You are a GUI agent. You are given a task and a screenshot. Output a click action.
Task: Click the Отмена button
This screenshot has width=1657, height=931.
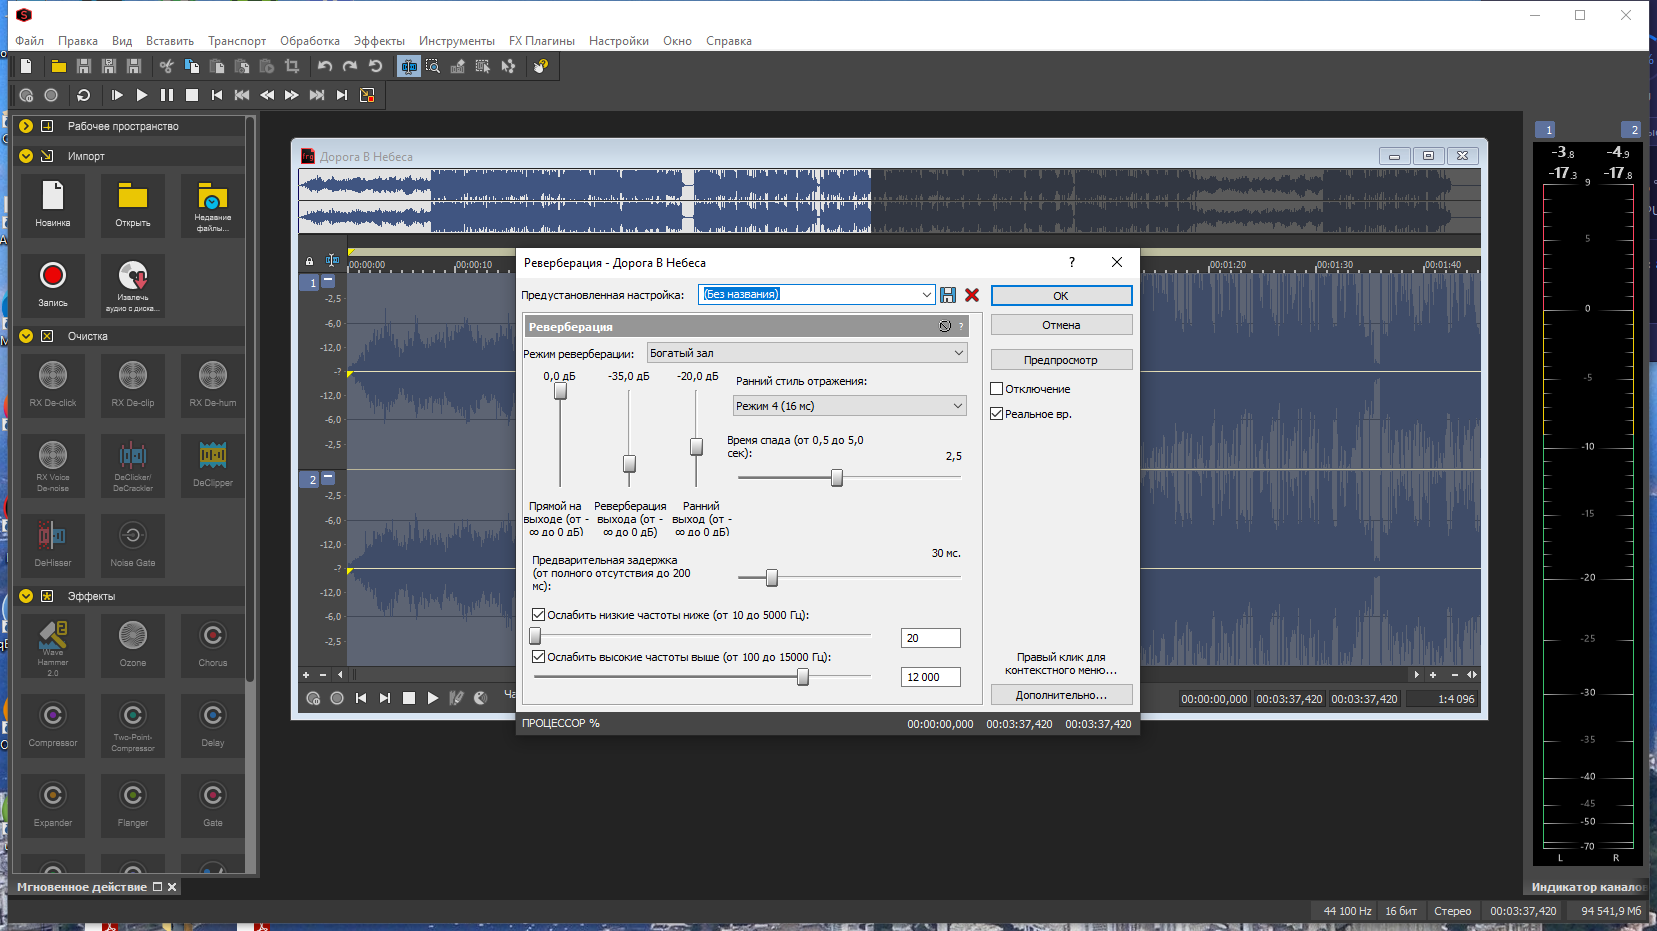(x=1061, y=325)
